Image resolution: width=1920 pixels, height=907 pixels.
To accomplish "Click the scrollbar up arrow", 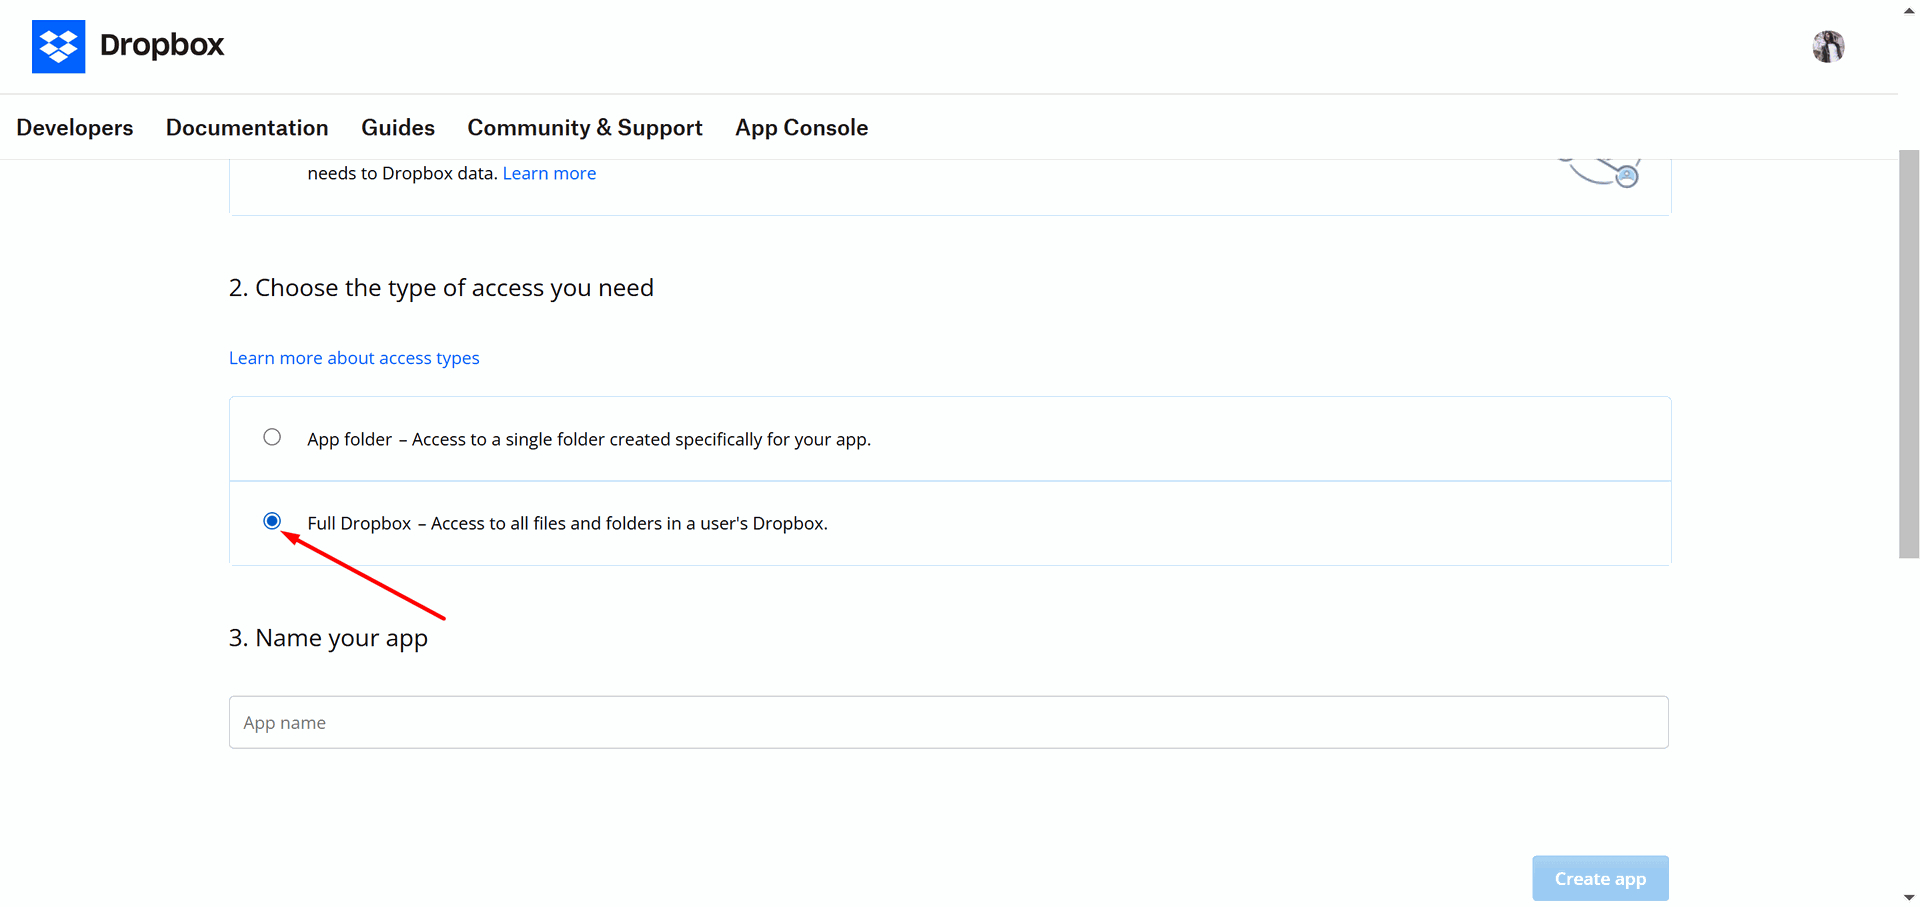I will point(1909,10).
